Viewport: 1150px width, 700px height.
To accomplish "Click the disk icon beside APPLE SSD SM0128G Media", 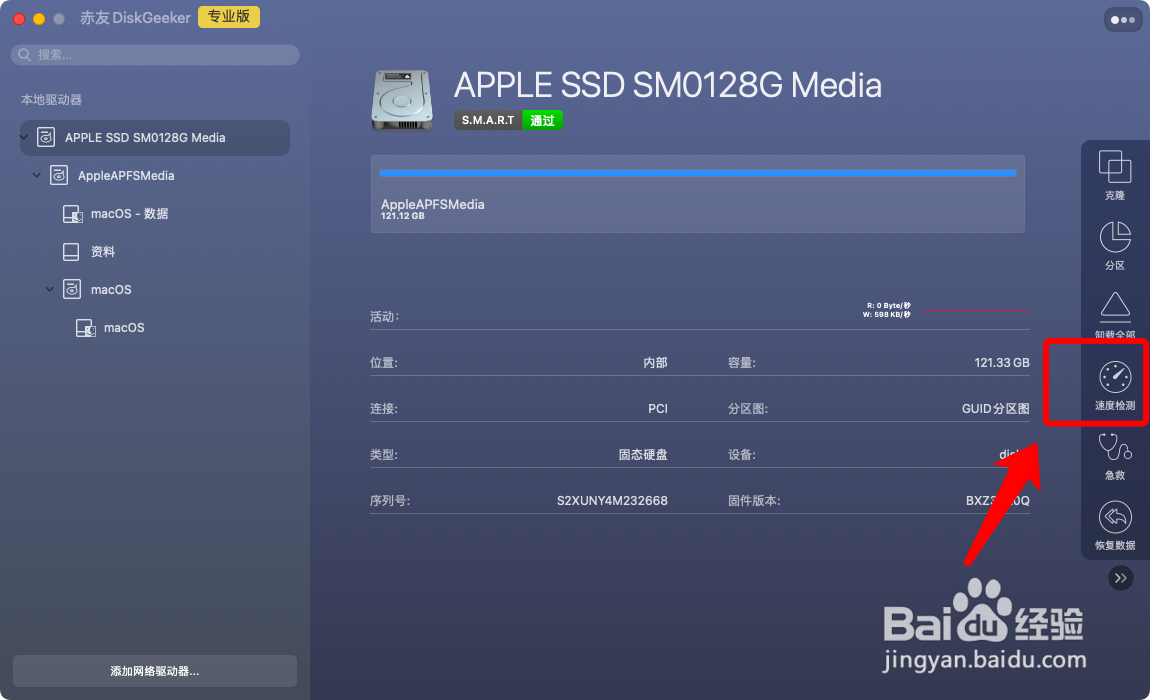I will 46,137.
